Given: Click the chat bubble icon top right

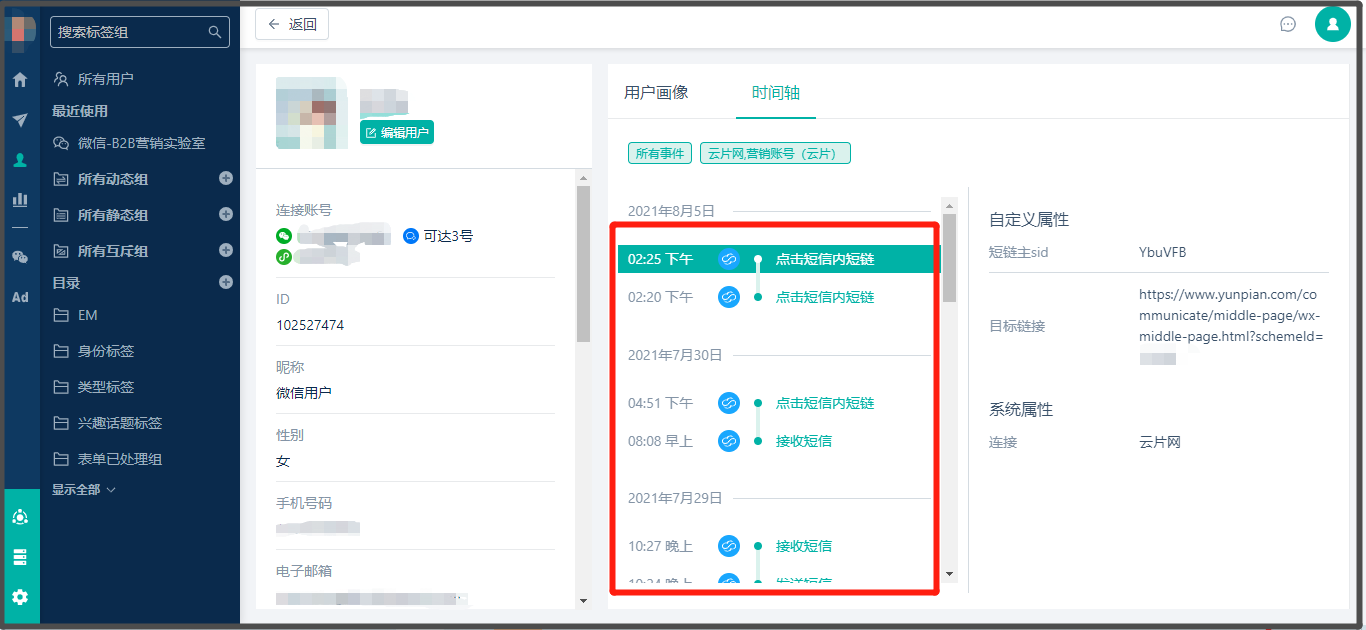Looking at the screenshot, I should [x=1288, y=24].
